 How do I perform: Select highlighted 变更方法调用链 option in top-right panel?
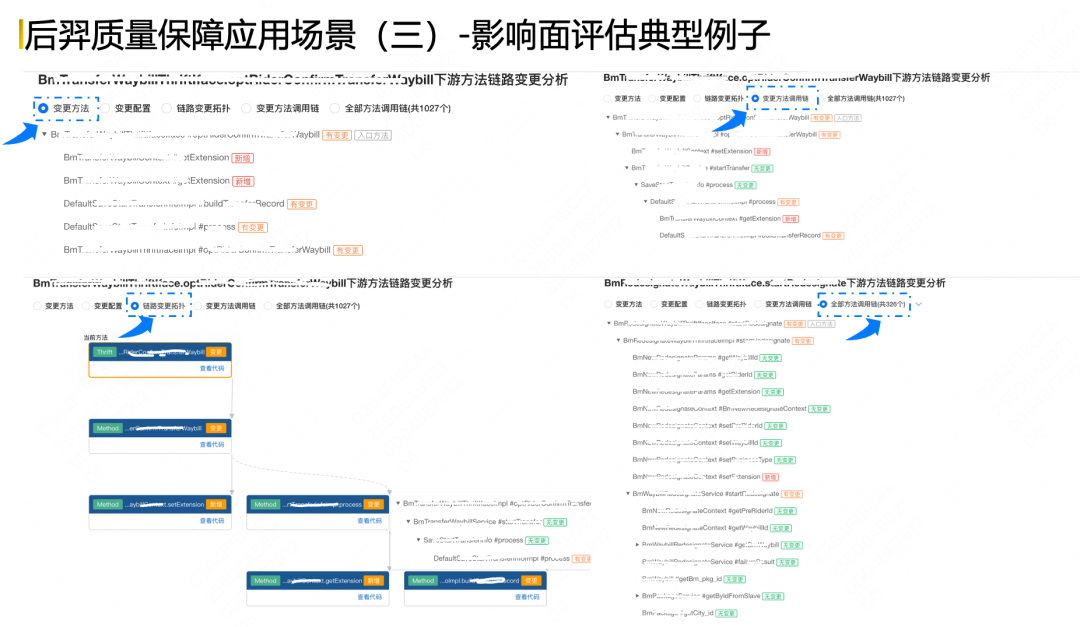(755, 99)
